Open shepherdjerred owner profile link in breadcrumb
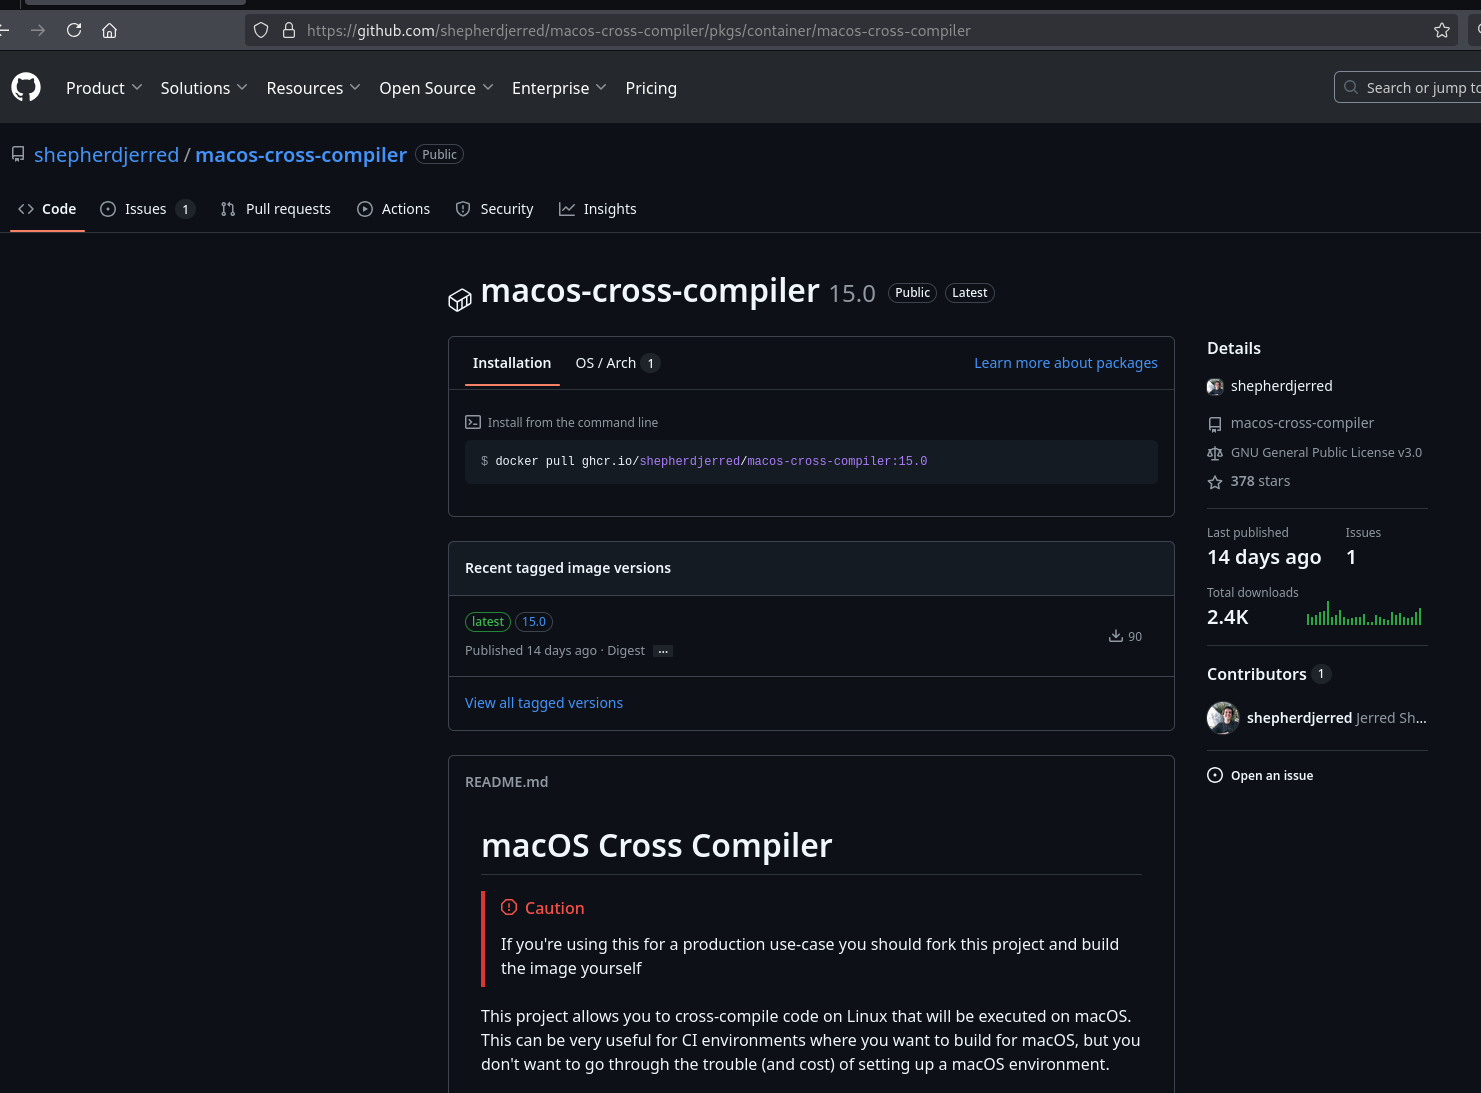 106,155
